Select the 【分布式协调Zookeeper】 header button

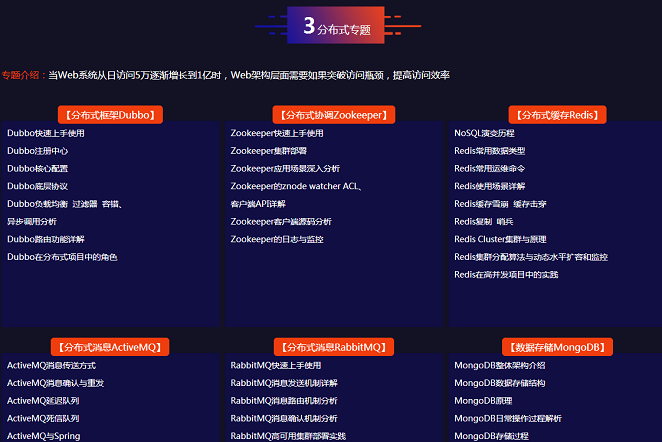point(334,115)
